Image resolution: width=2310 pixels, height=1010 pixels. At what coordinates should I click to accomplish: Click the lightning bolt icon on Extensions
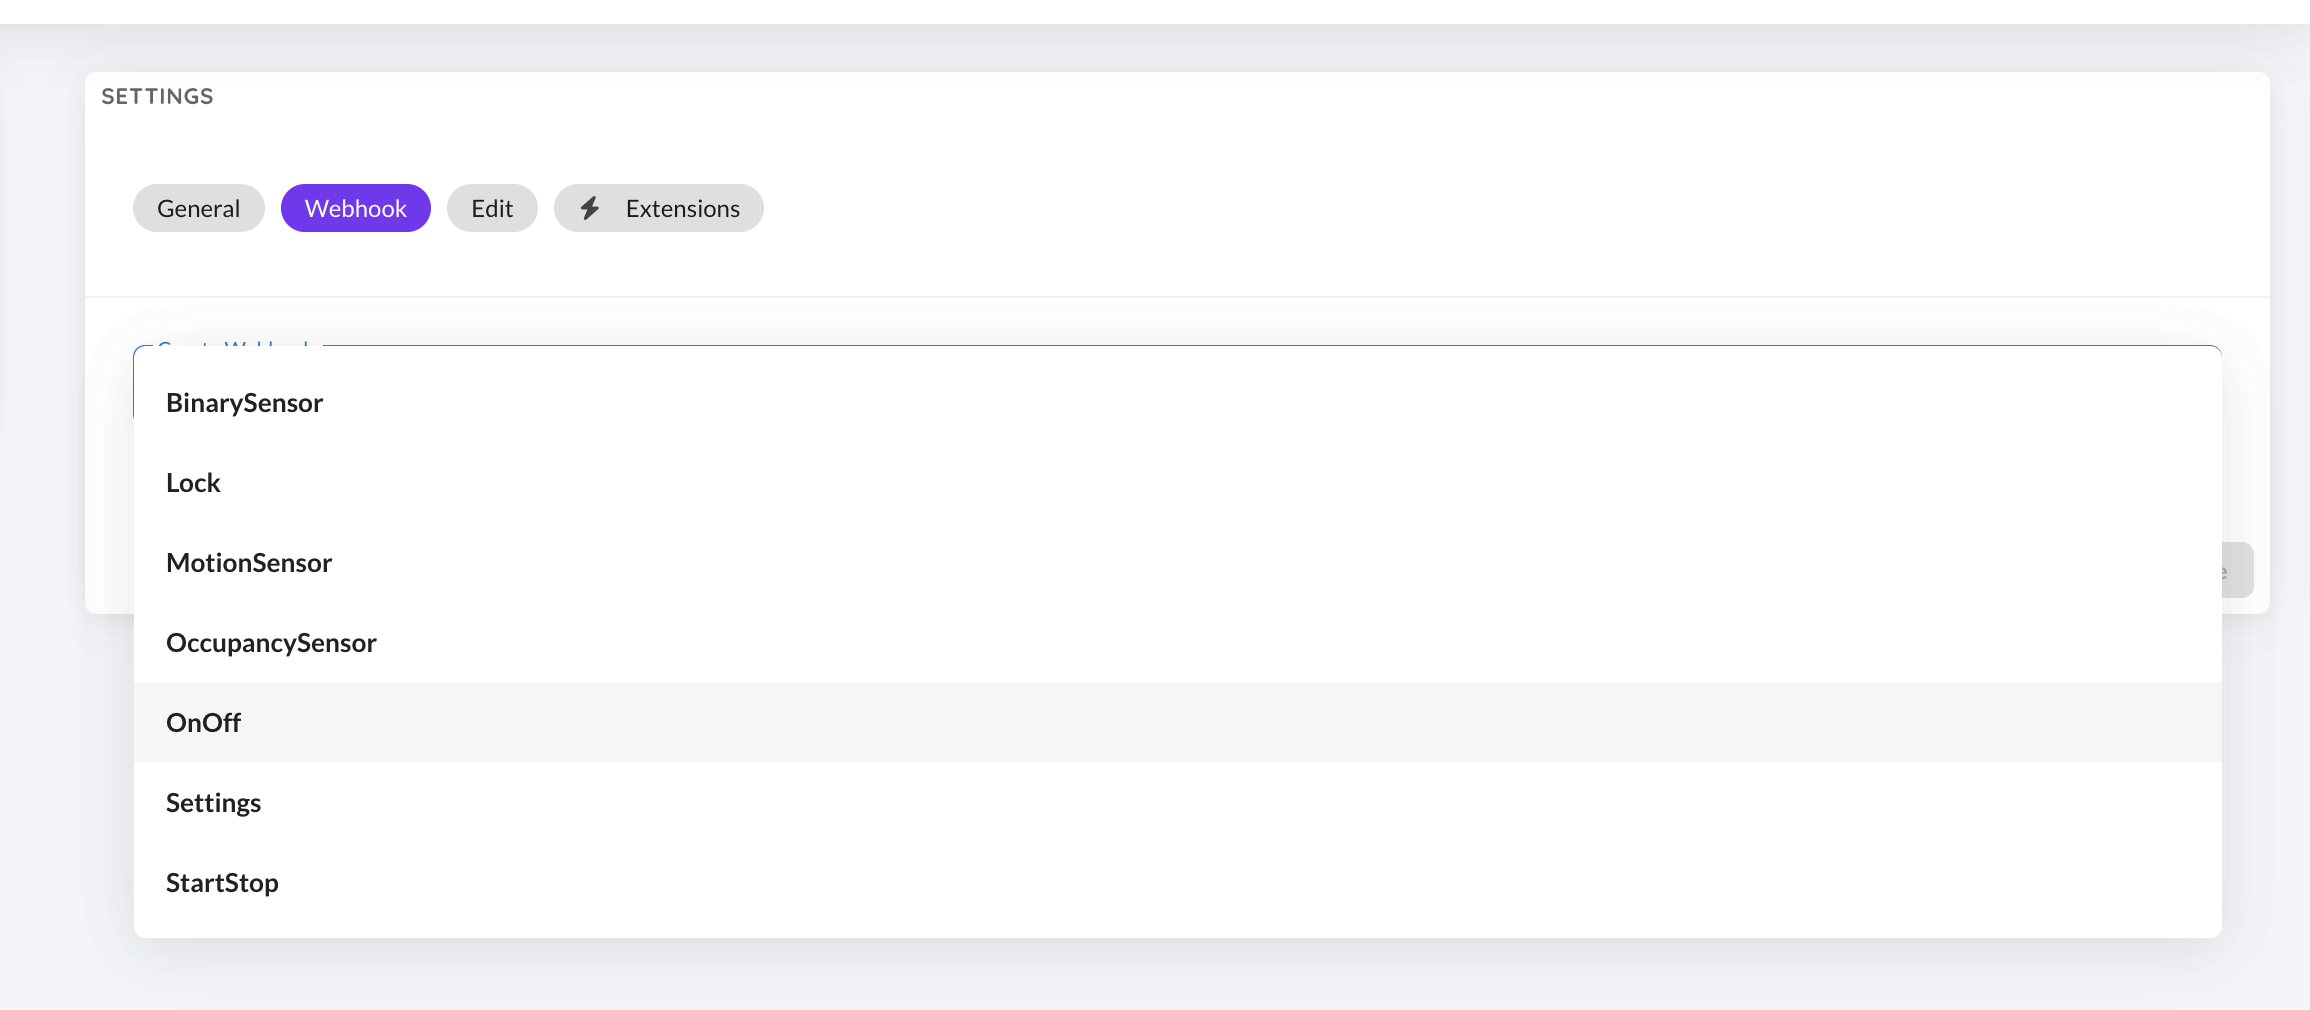coord(592,208)
